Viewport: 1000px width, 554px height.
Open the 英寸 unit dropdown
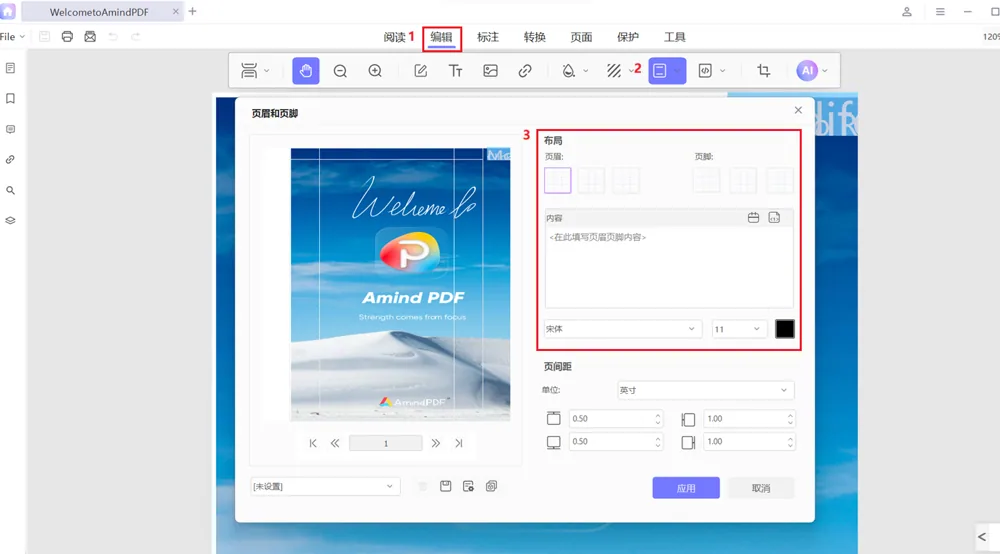tap(705, 390)
